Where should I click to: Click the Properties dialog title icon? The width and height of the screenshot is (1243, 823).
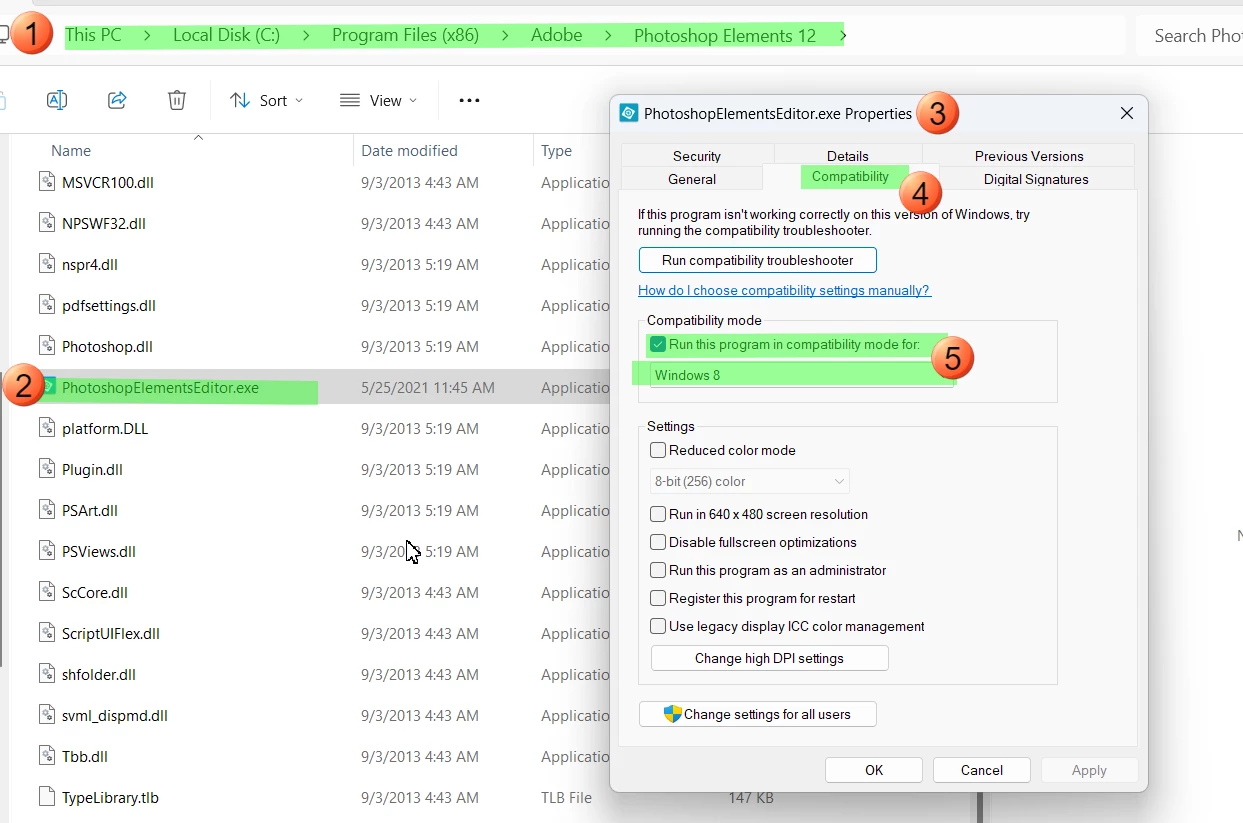[x=629, y=113]
